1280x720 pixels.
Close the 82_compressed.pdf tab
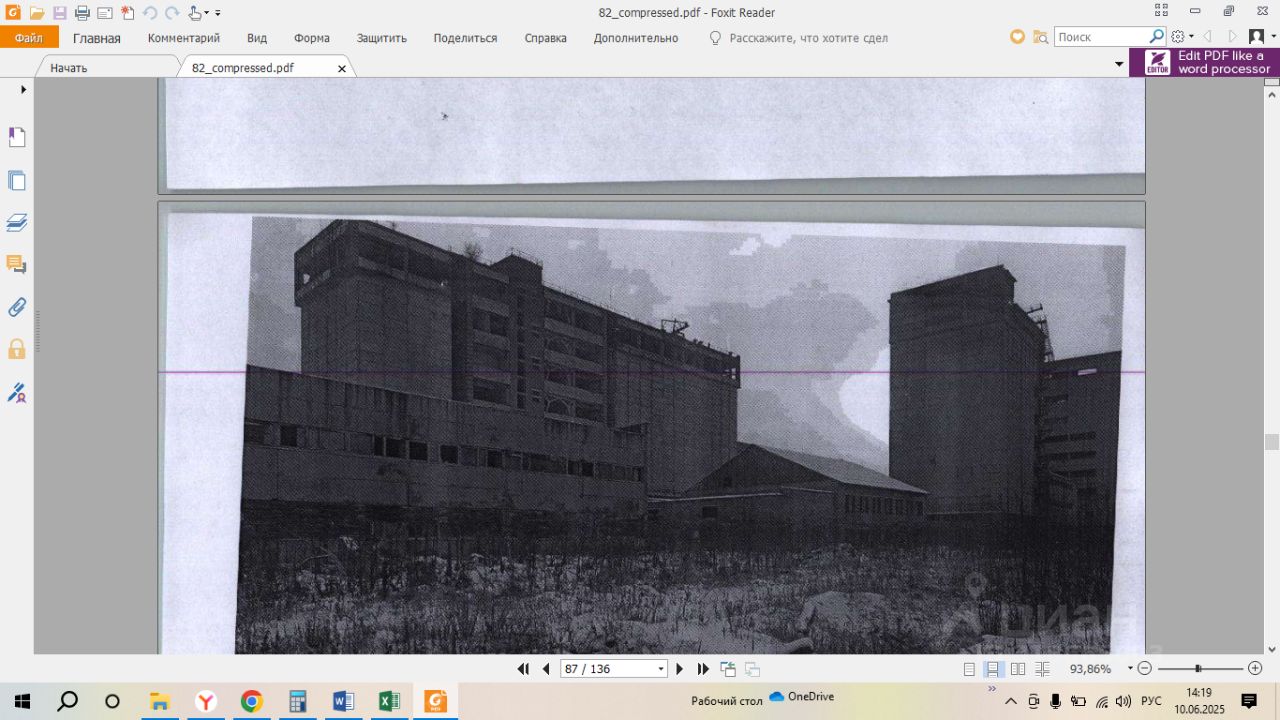pos(342,69)
